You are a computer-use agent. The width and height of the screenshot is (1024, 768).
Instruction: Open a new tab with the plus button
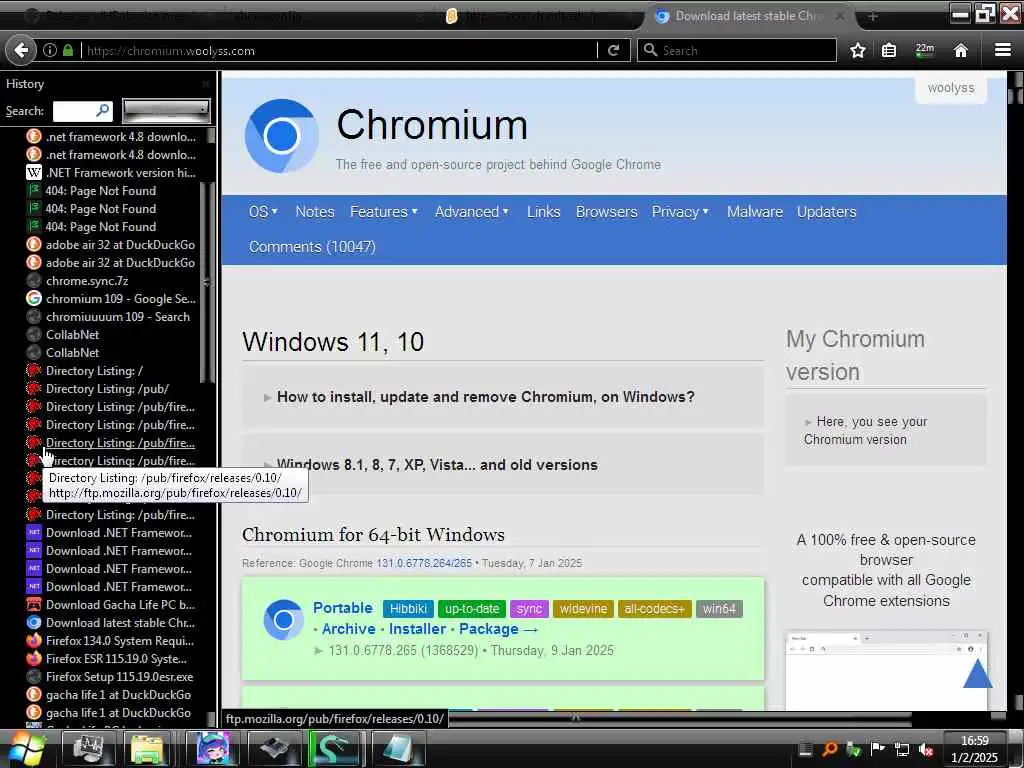tap(872, 16)
